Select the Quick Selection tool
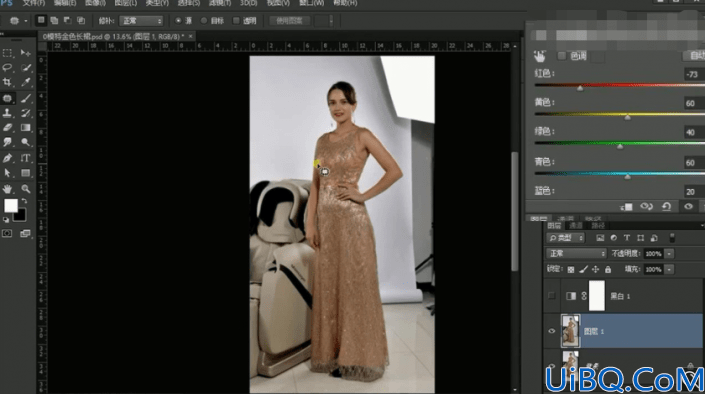 coord(26,67)
